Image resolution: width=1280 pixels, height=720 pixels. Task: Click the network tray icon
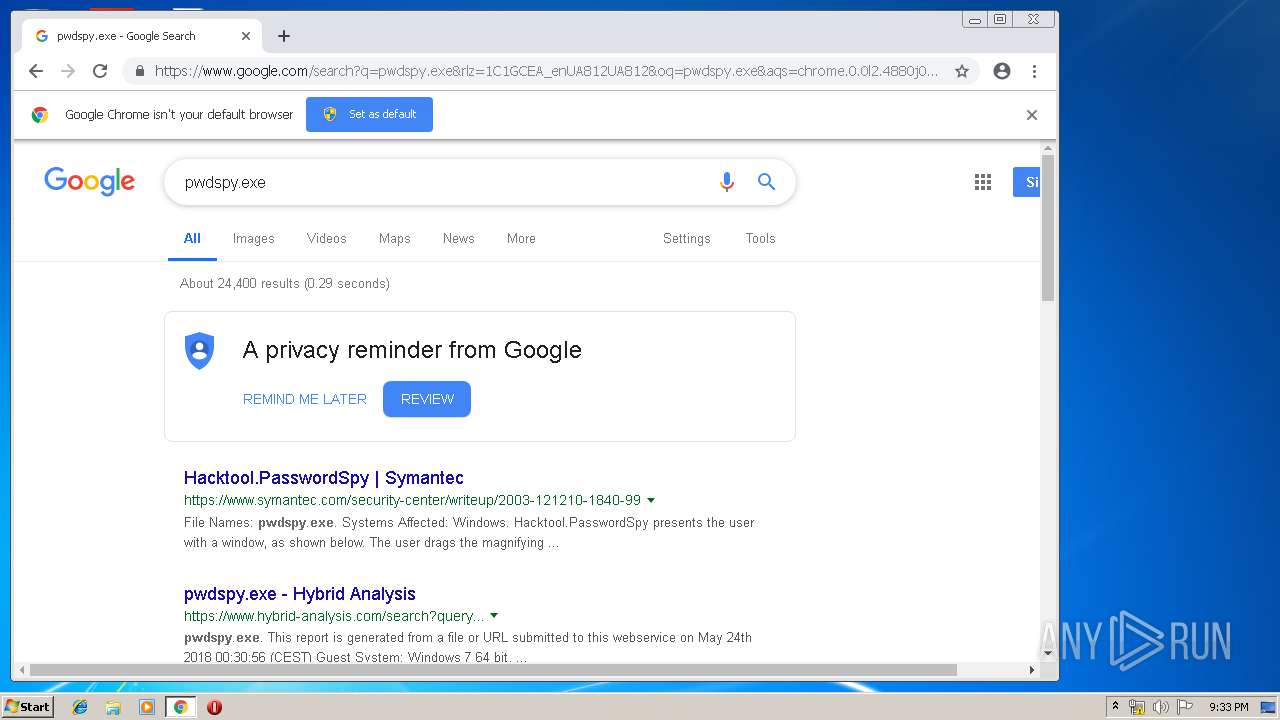click(x=1137, y=707)
